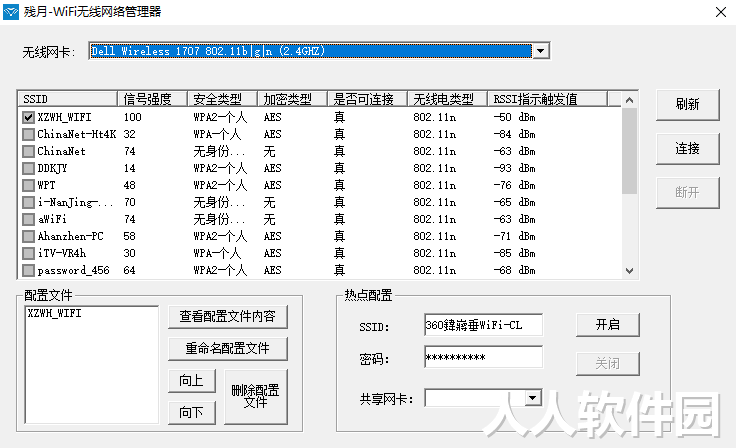The height and width of the screenshot is (448, 736).
Task: Click the 开启 hotspot start button
Action: (608, 325)
